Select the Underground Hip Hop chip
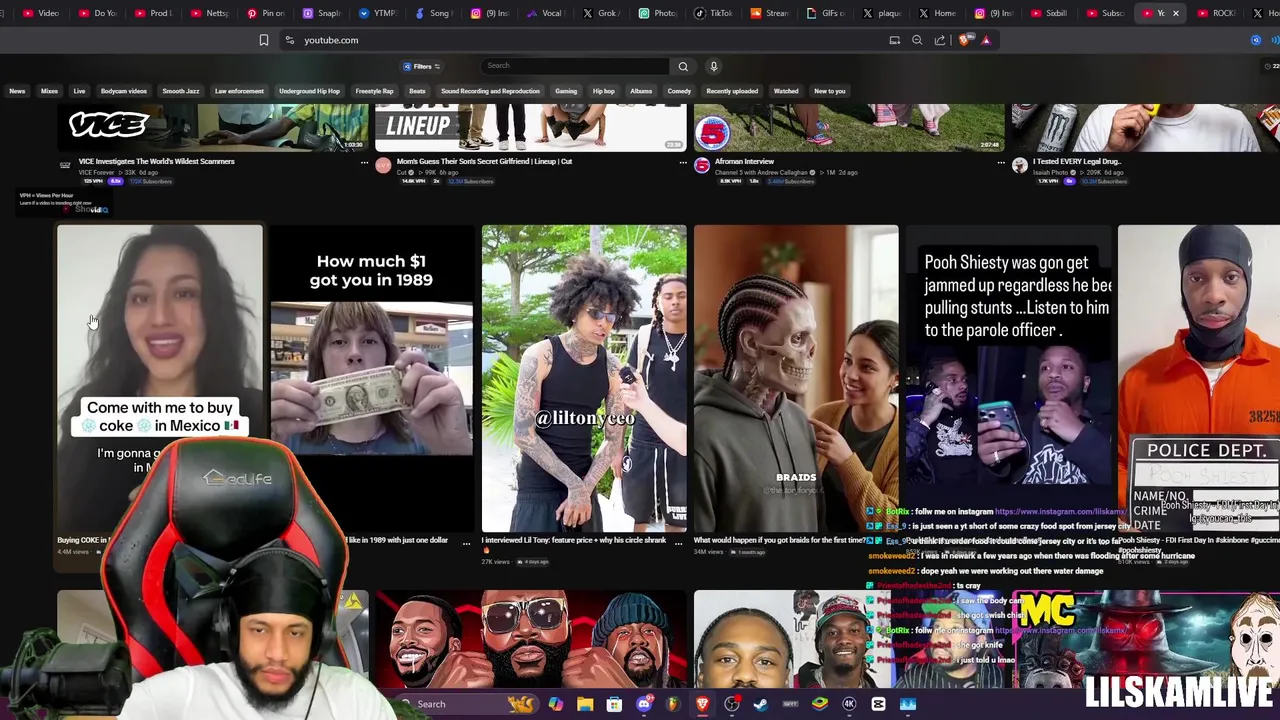This screenshot has height=720, width=1280. pos(309,91)
